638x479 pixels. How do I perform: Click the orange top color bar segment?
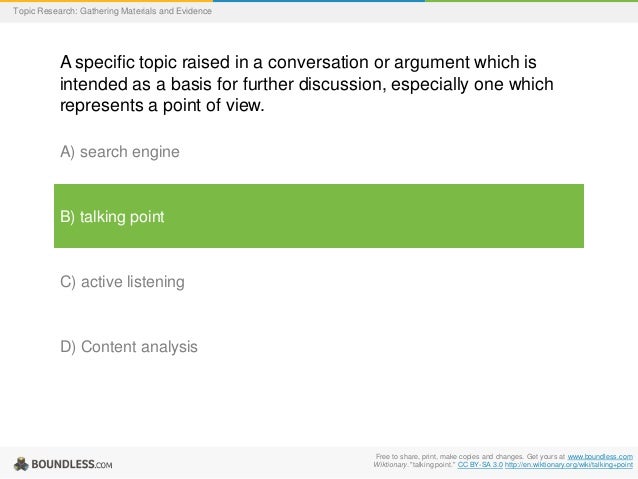tap(100, 1)
